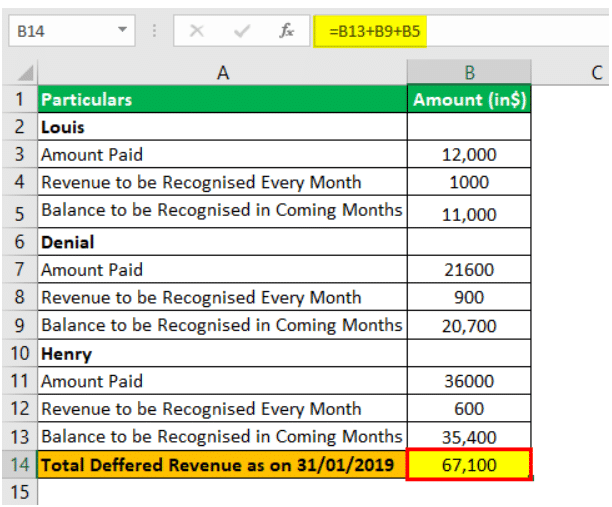612x507 pixels.
Task: Select 'Revenue to be Recognised Every Month' row 12
Action: pos(222,408)
